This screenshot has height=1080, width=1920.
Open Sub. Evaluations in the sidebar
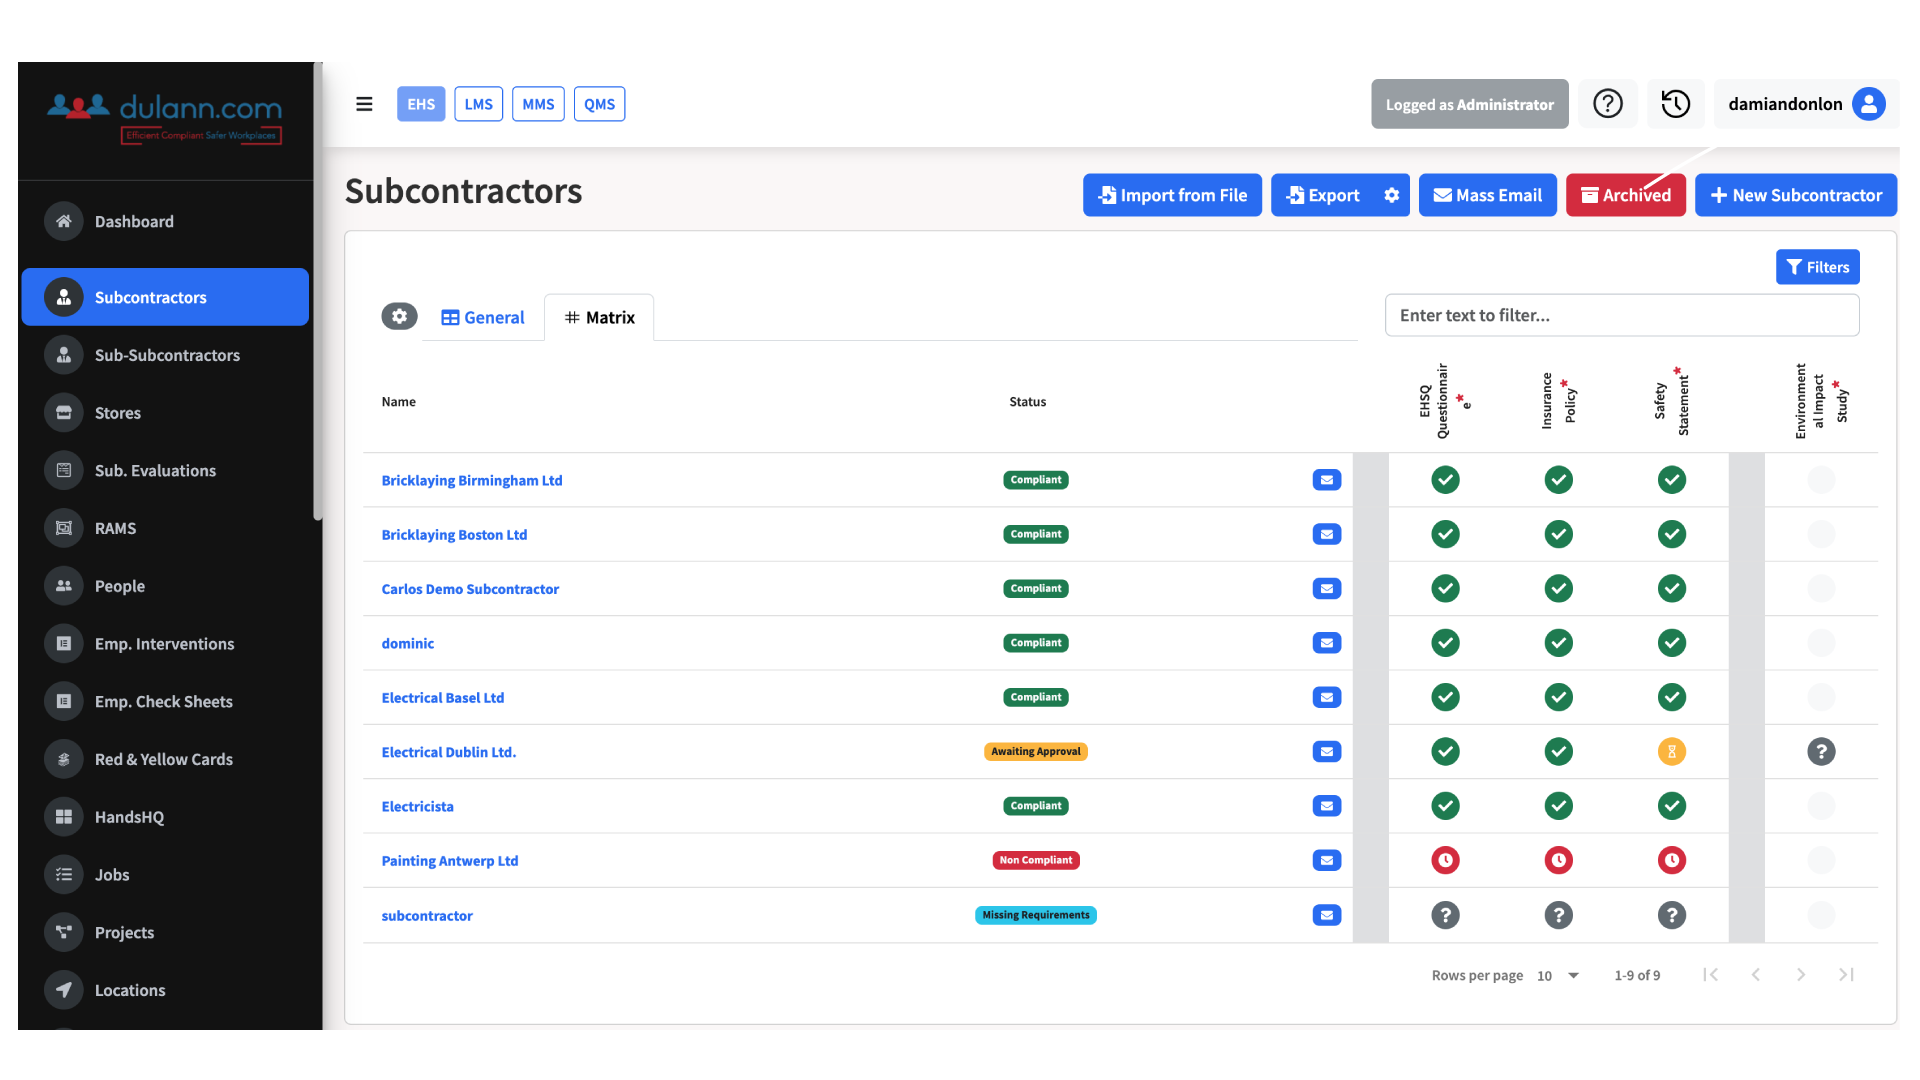155,471
